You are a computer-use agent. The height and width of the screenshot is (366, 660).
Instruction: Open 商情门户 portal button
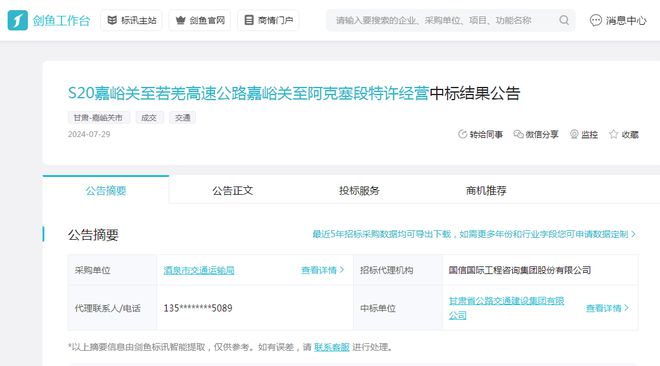269,20
